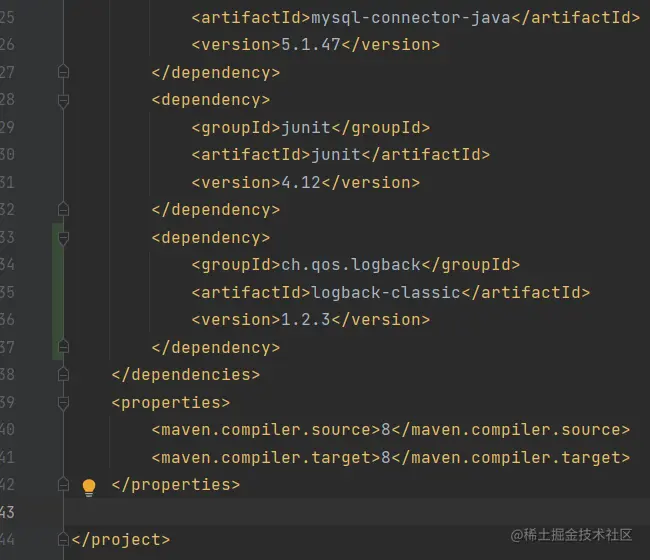Click the junit groupId value
The width and height of the screenshot is (650, 560).
306,128
